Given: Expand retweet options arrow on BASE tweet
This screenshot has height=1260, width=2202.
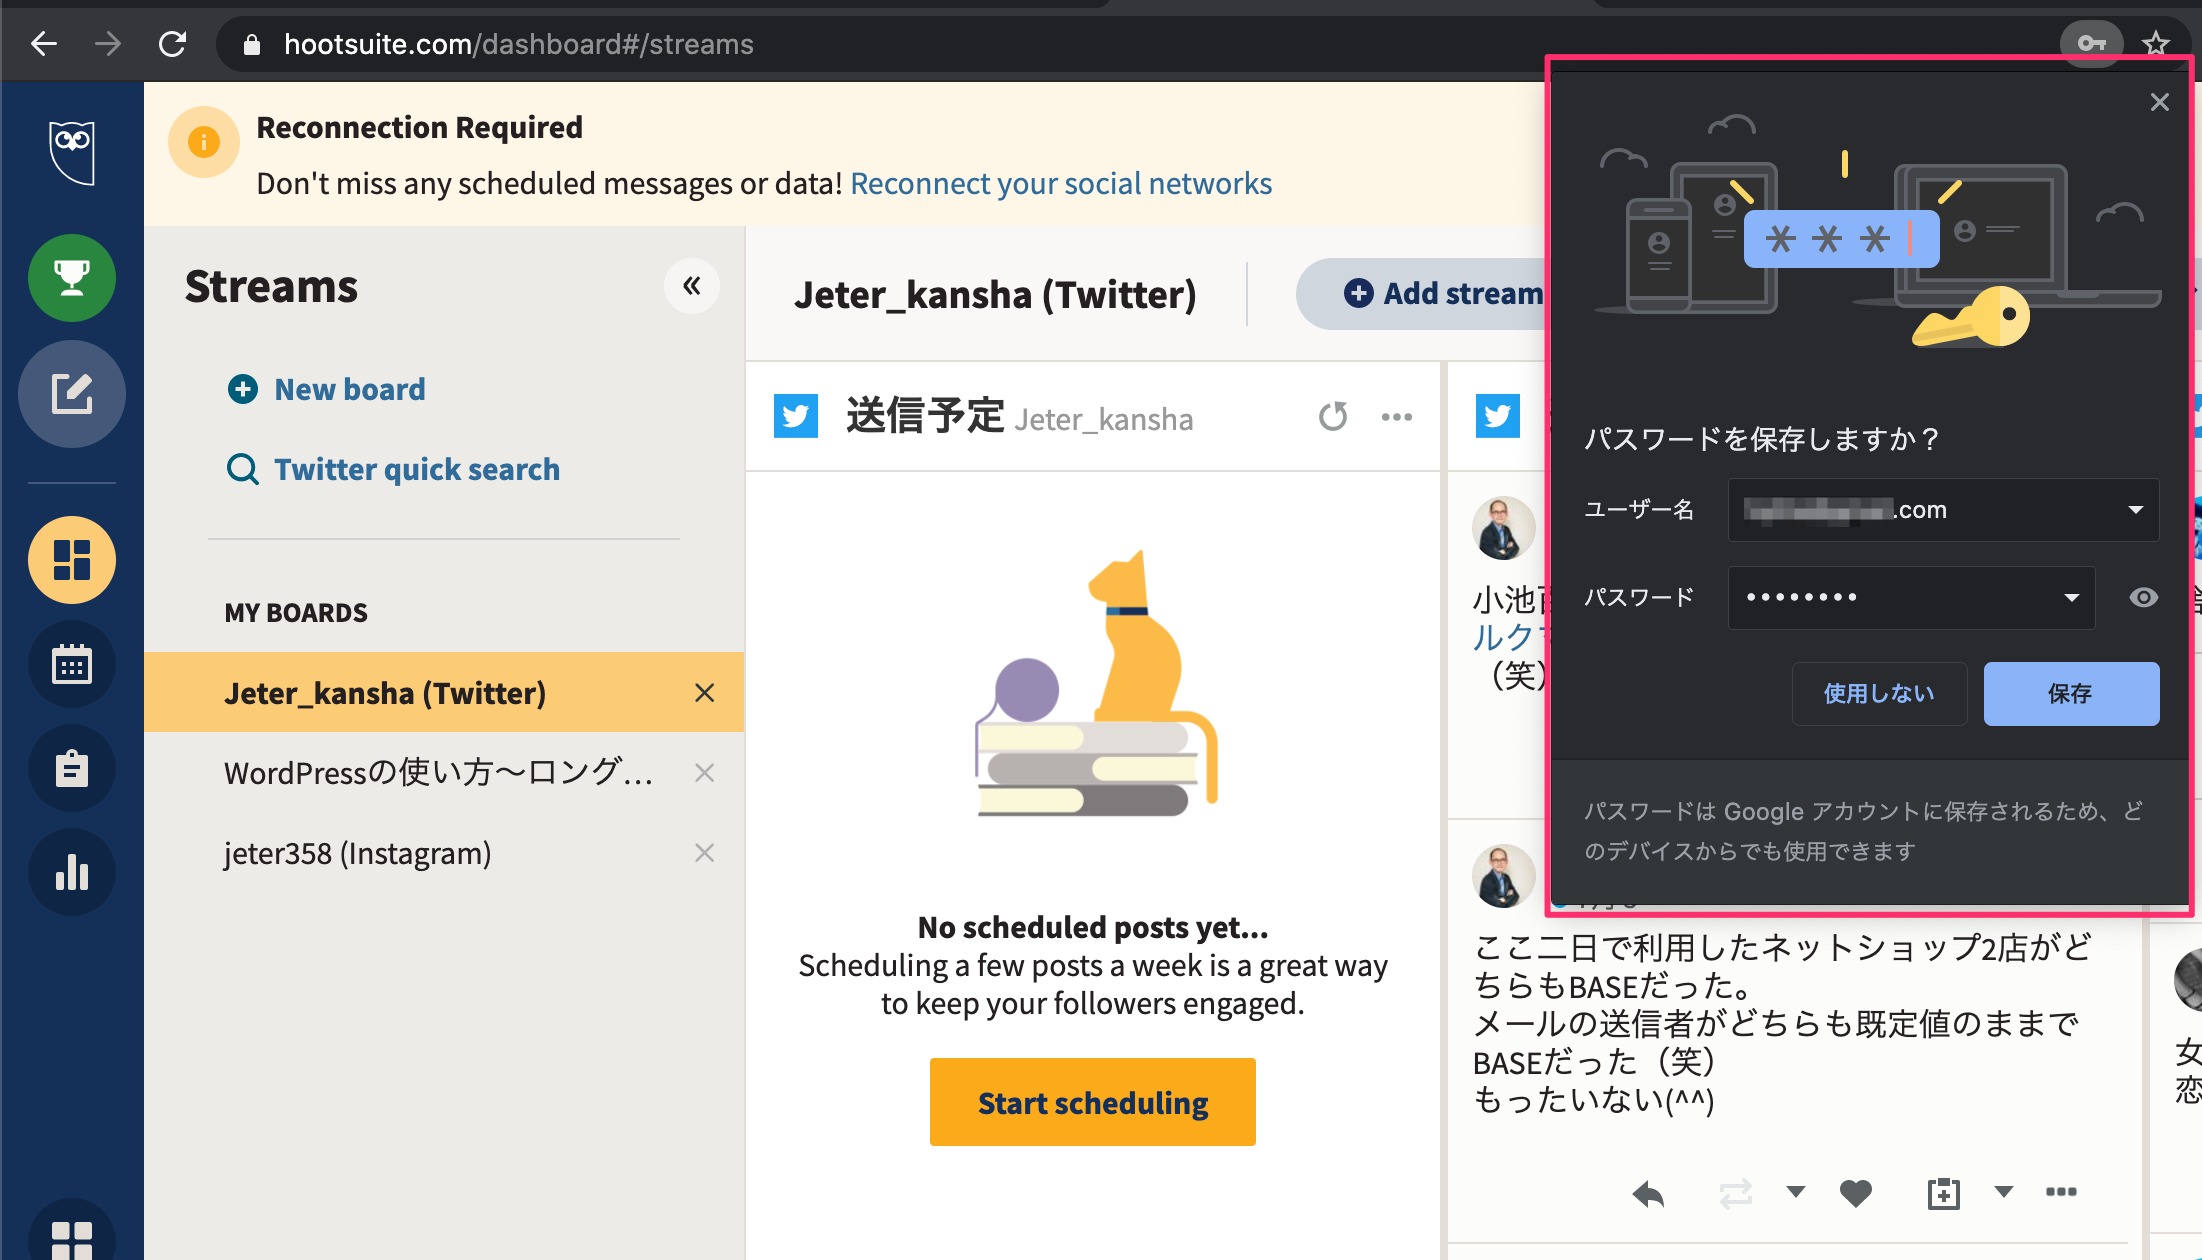Looking at the screenshot, I should (x=1796, y=1191).
